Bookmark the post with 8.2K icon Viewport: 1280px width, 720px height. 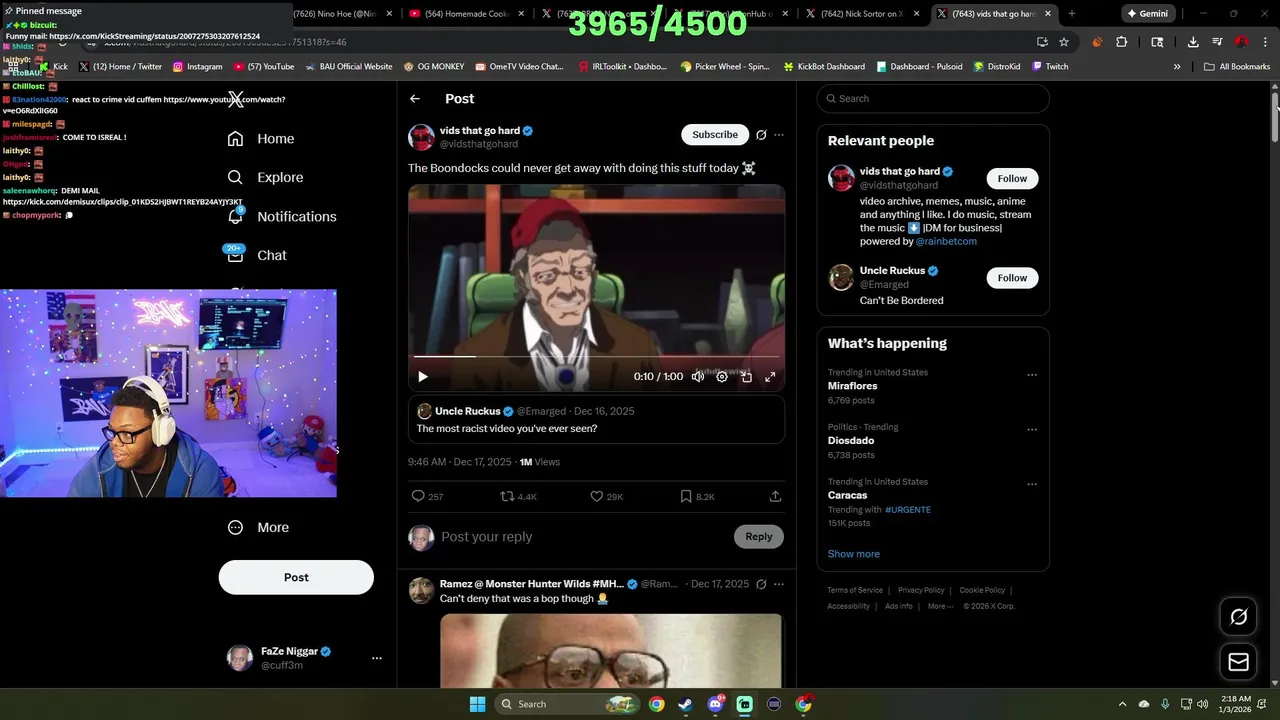coord(697,496)
